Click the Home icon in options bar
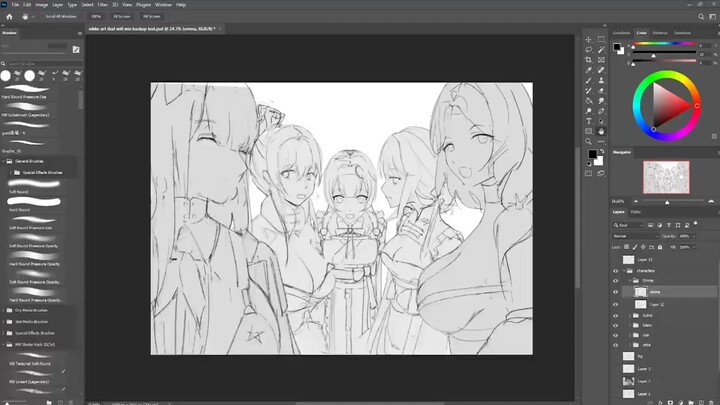The image size is (720, 405). [x=8, y=16]
